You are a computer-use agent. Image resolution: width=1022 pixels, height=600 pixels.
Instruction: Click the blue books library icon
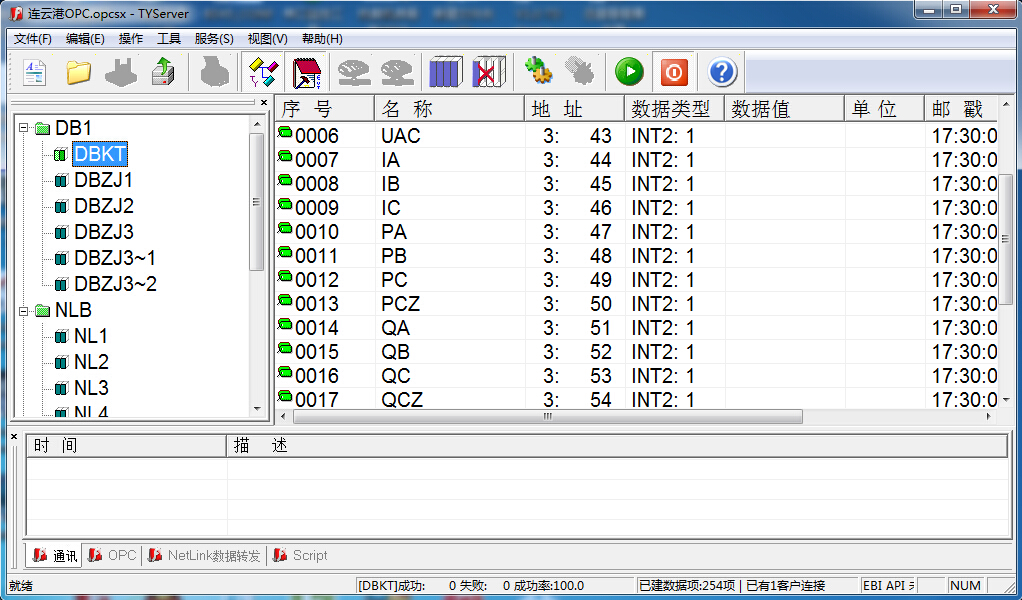tap(445, 72)
